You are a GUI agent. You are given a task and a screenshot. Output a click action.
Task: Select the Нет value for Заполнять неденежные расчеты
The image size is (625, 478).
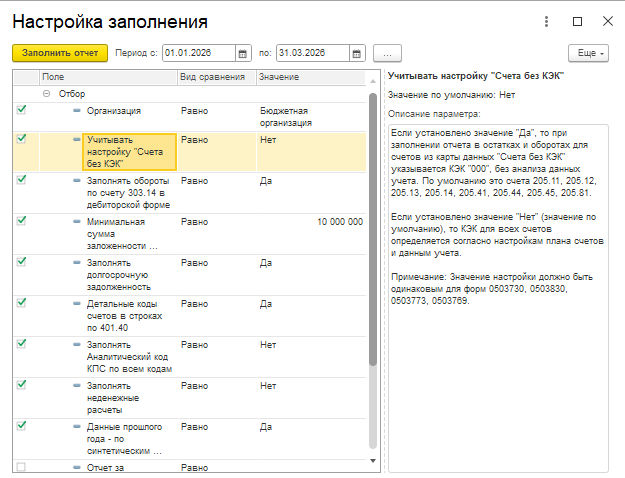point(268,386)
